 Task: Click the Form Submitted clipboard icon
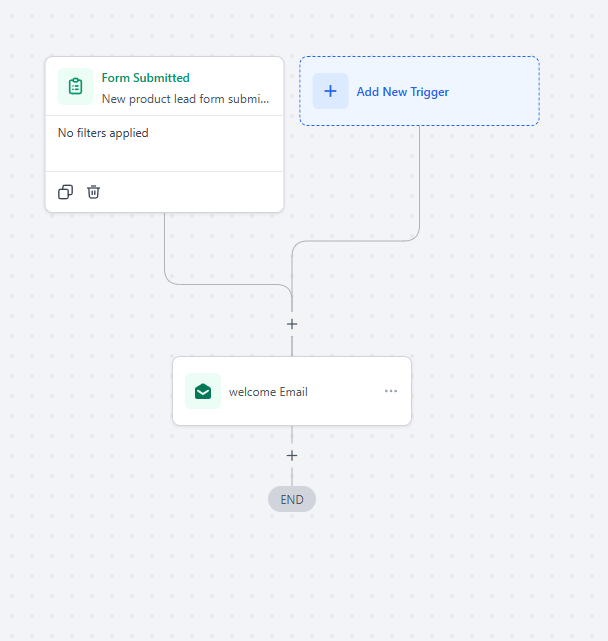(75, 86)
